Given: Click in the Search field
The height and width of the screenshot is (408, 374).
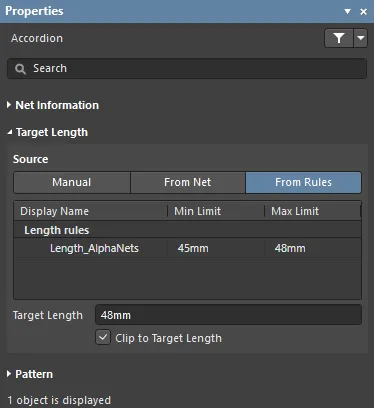Looking at the screenshot, I should (187, 69).
